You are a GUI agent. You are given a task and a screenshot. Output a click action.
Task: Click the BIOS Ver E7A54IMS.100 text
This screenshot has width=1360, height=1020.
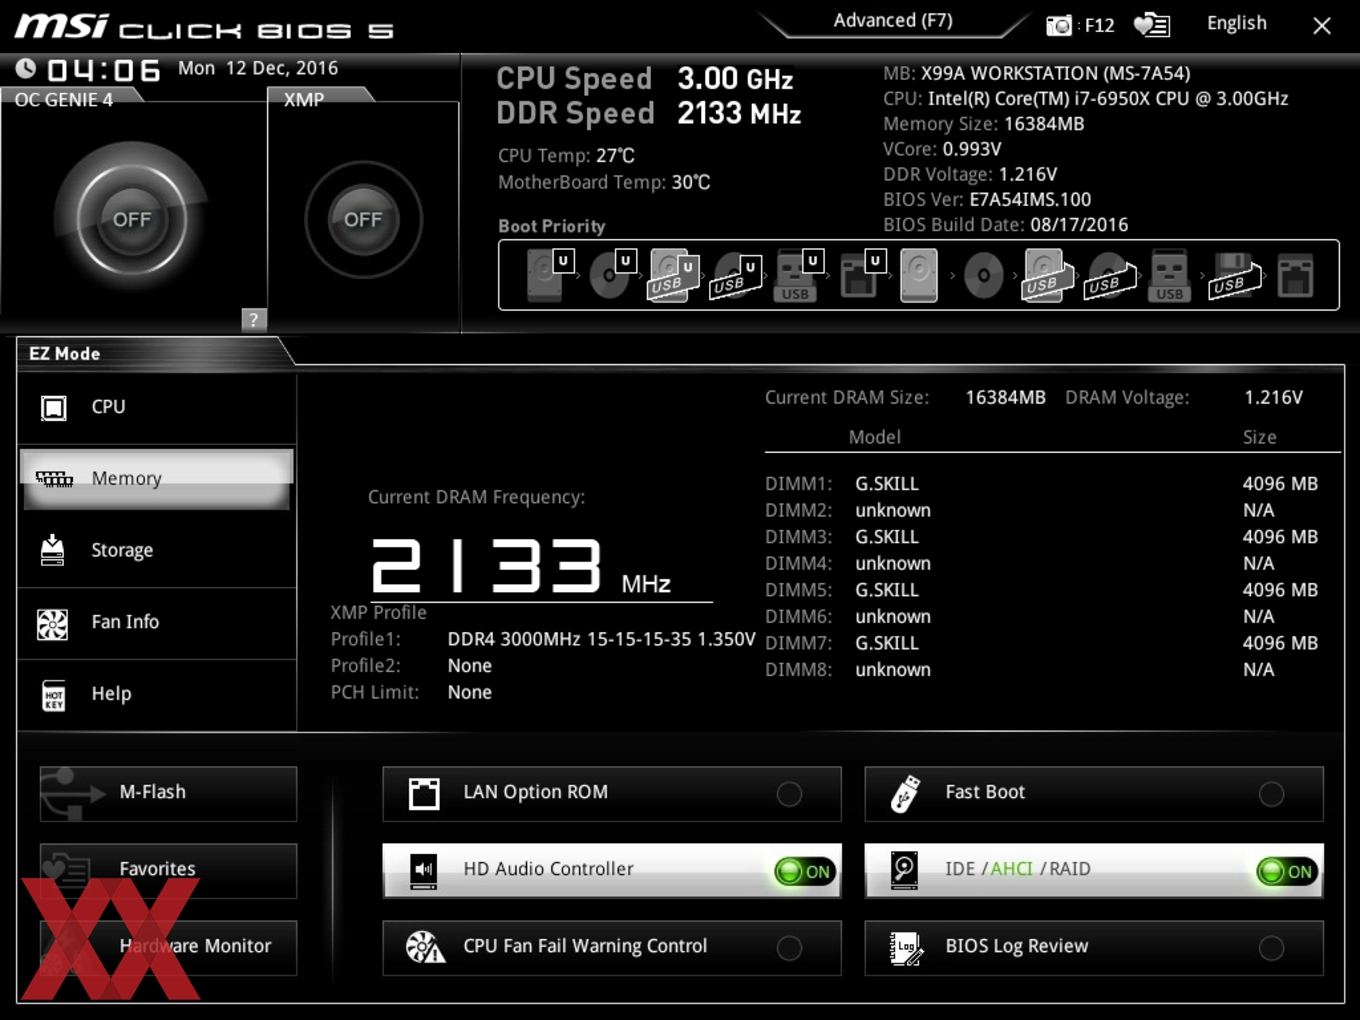pyautogui.click(x=987, y=200)
